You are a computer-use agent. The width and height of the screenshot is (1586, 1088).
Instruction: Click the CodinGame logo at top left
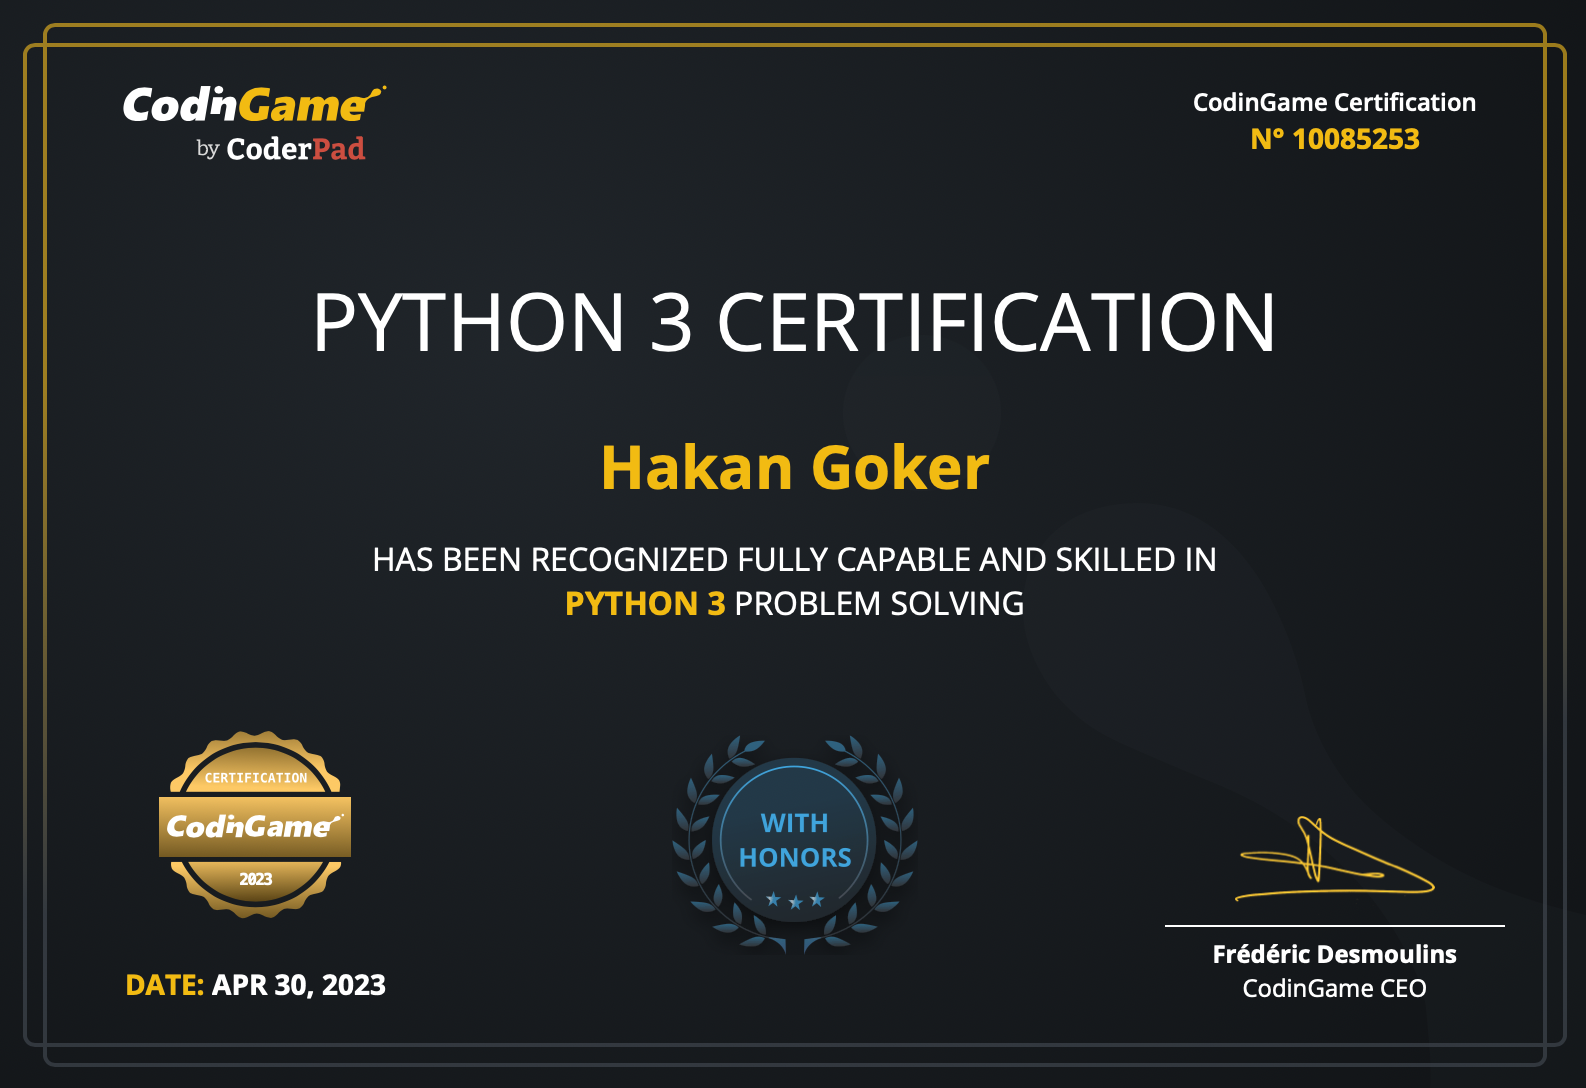254,104
